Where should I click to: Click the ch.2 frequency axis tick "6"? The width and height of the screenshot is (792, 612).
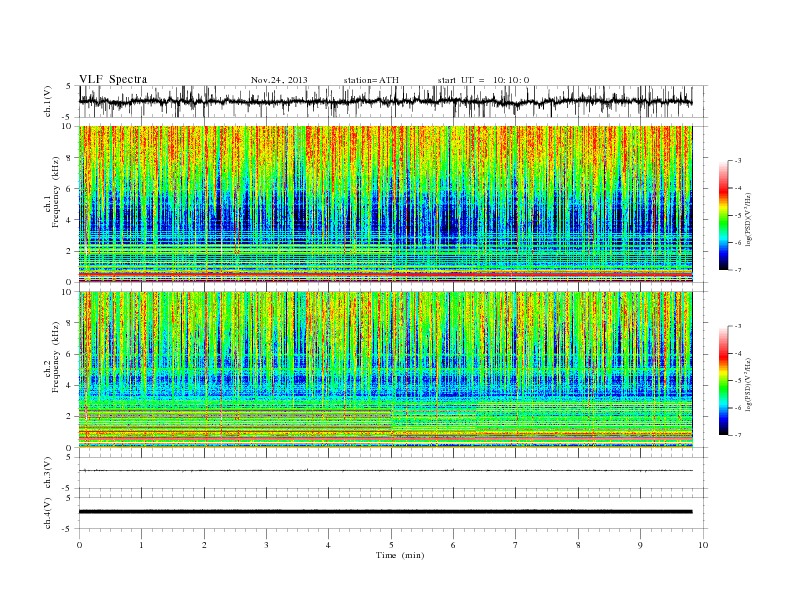tap(70, 354)
